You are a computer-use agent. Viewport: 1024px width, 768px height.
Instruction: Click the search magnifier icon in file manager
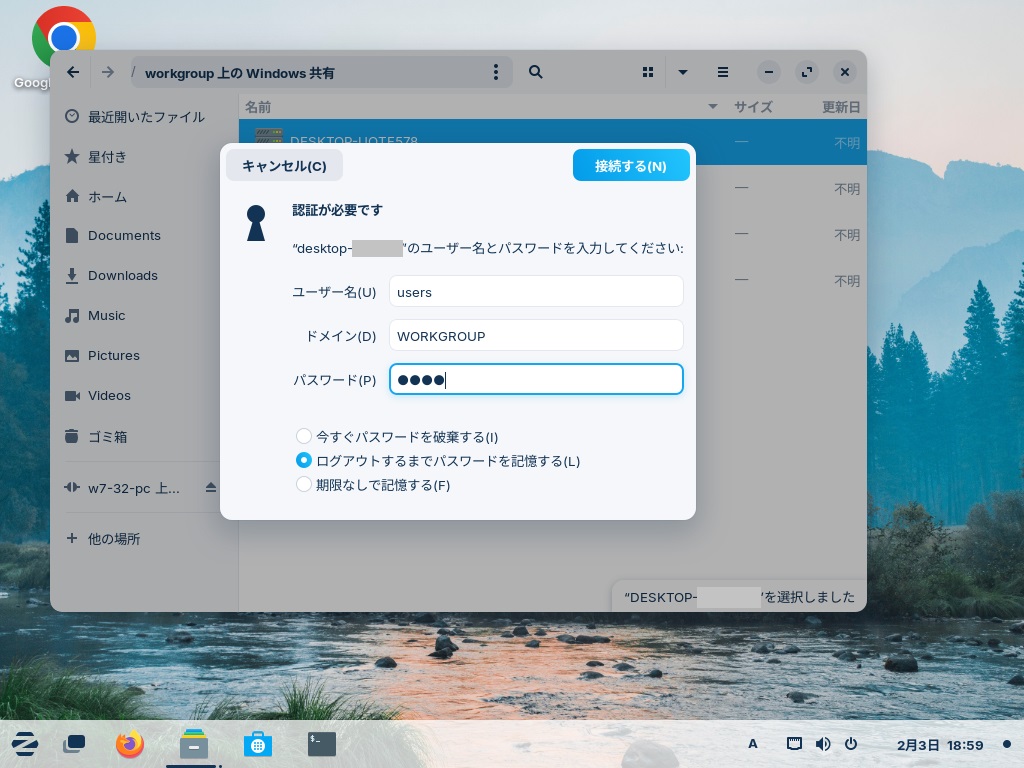click(536, 72)
